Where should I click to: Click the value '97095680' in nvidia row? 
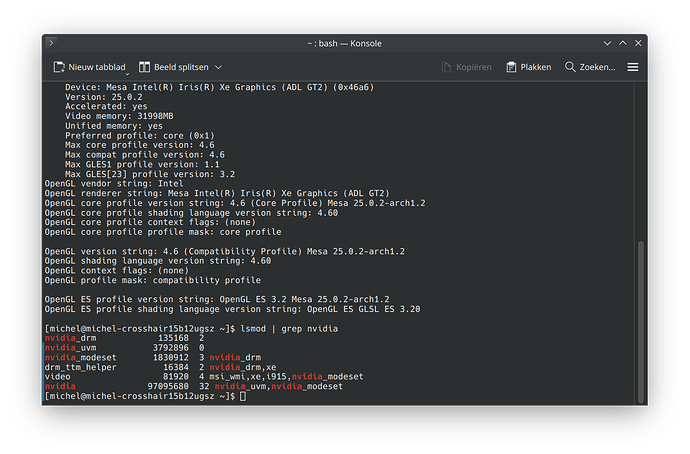pyautogui.click(x=168, y=387)
